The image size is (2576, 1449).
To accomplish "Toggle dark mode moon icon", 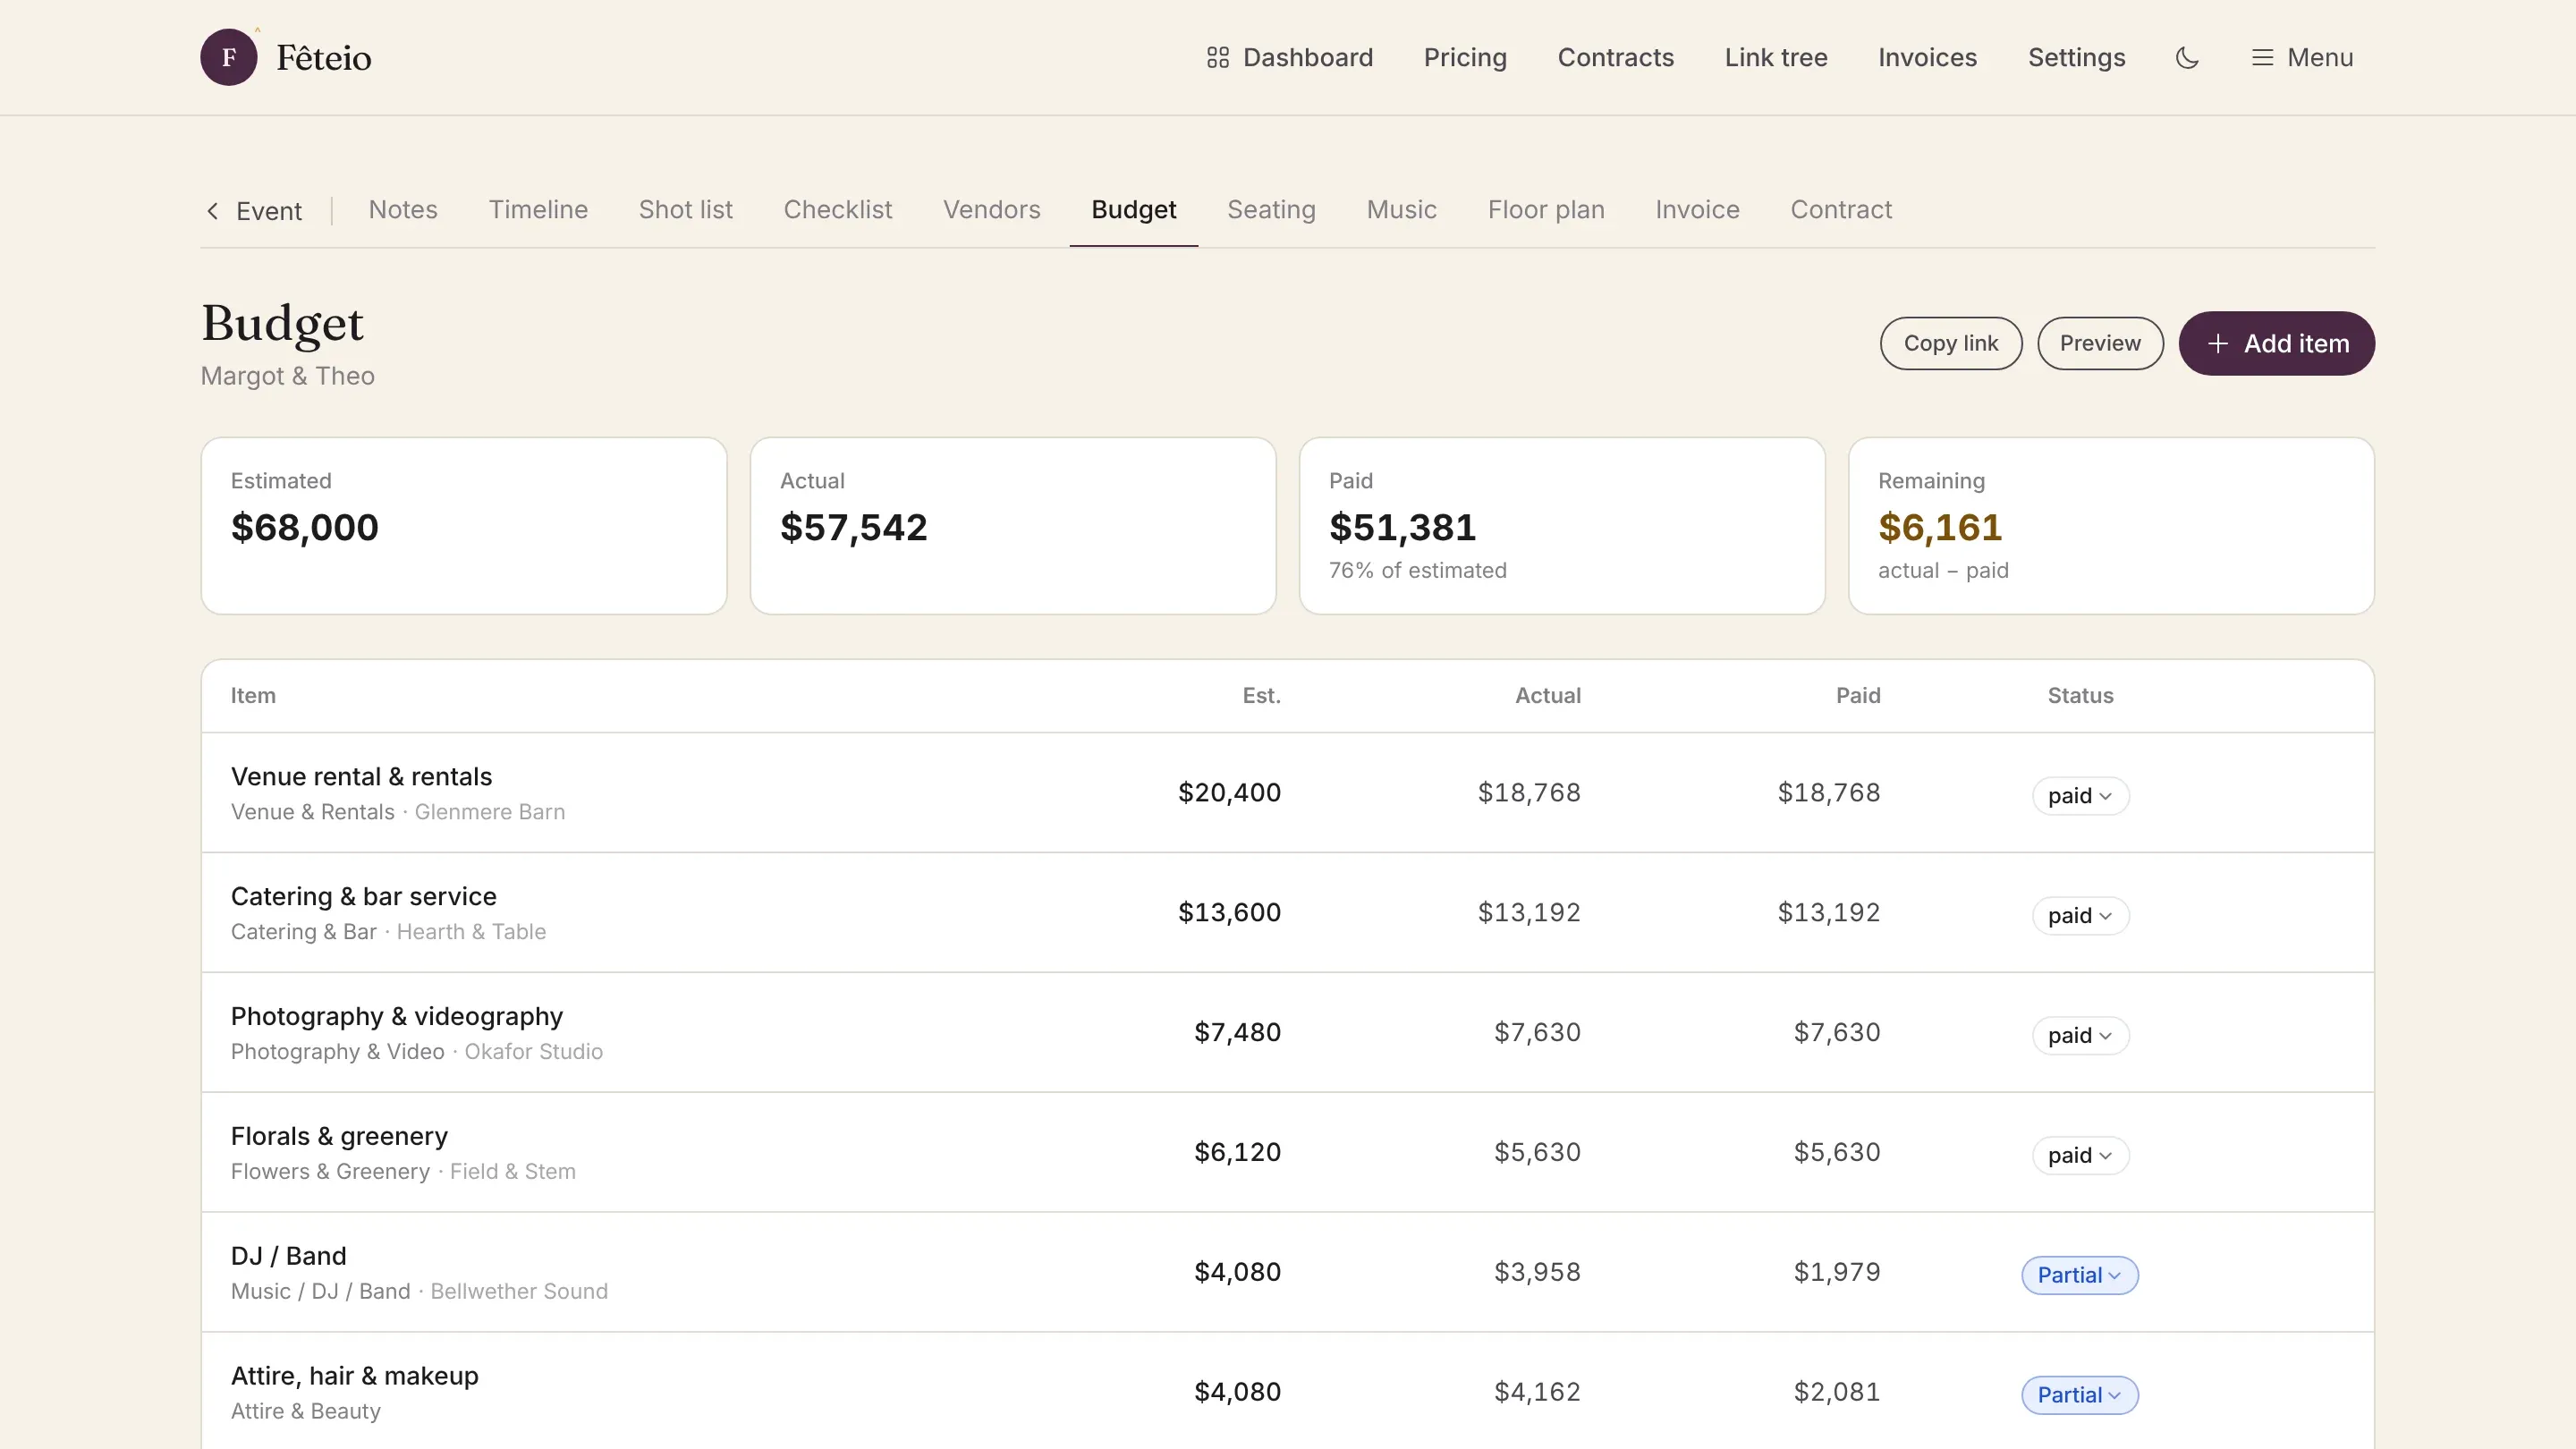I will click(2187, 58).
